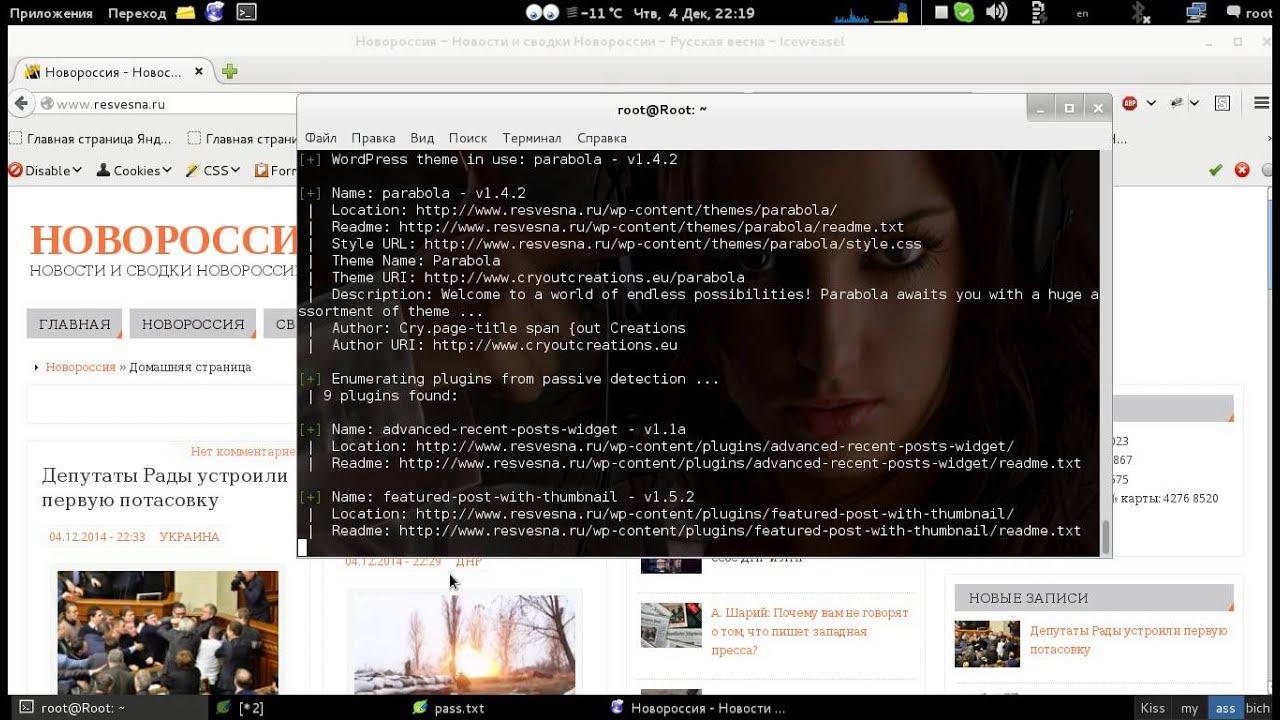
Task: Open the Bluetooth tray icon
Action: tap(1139, 12)
